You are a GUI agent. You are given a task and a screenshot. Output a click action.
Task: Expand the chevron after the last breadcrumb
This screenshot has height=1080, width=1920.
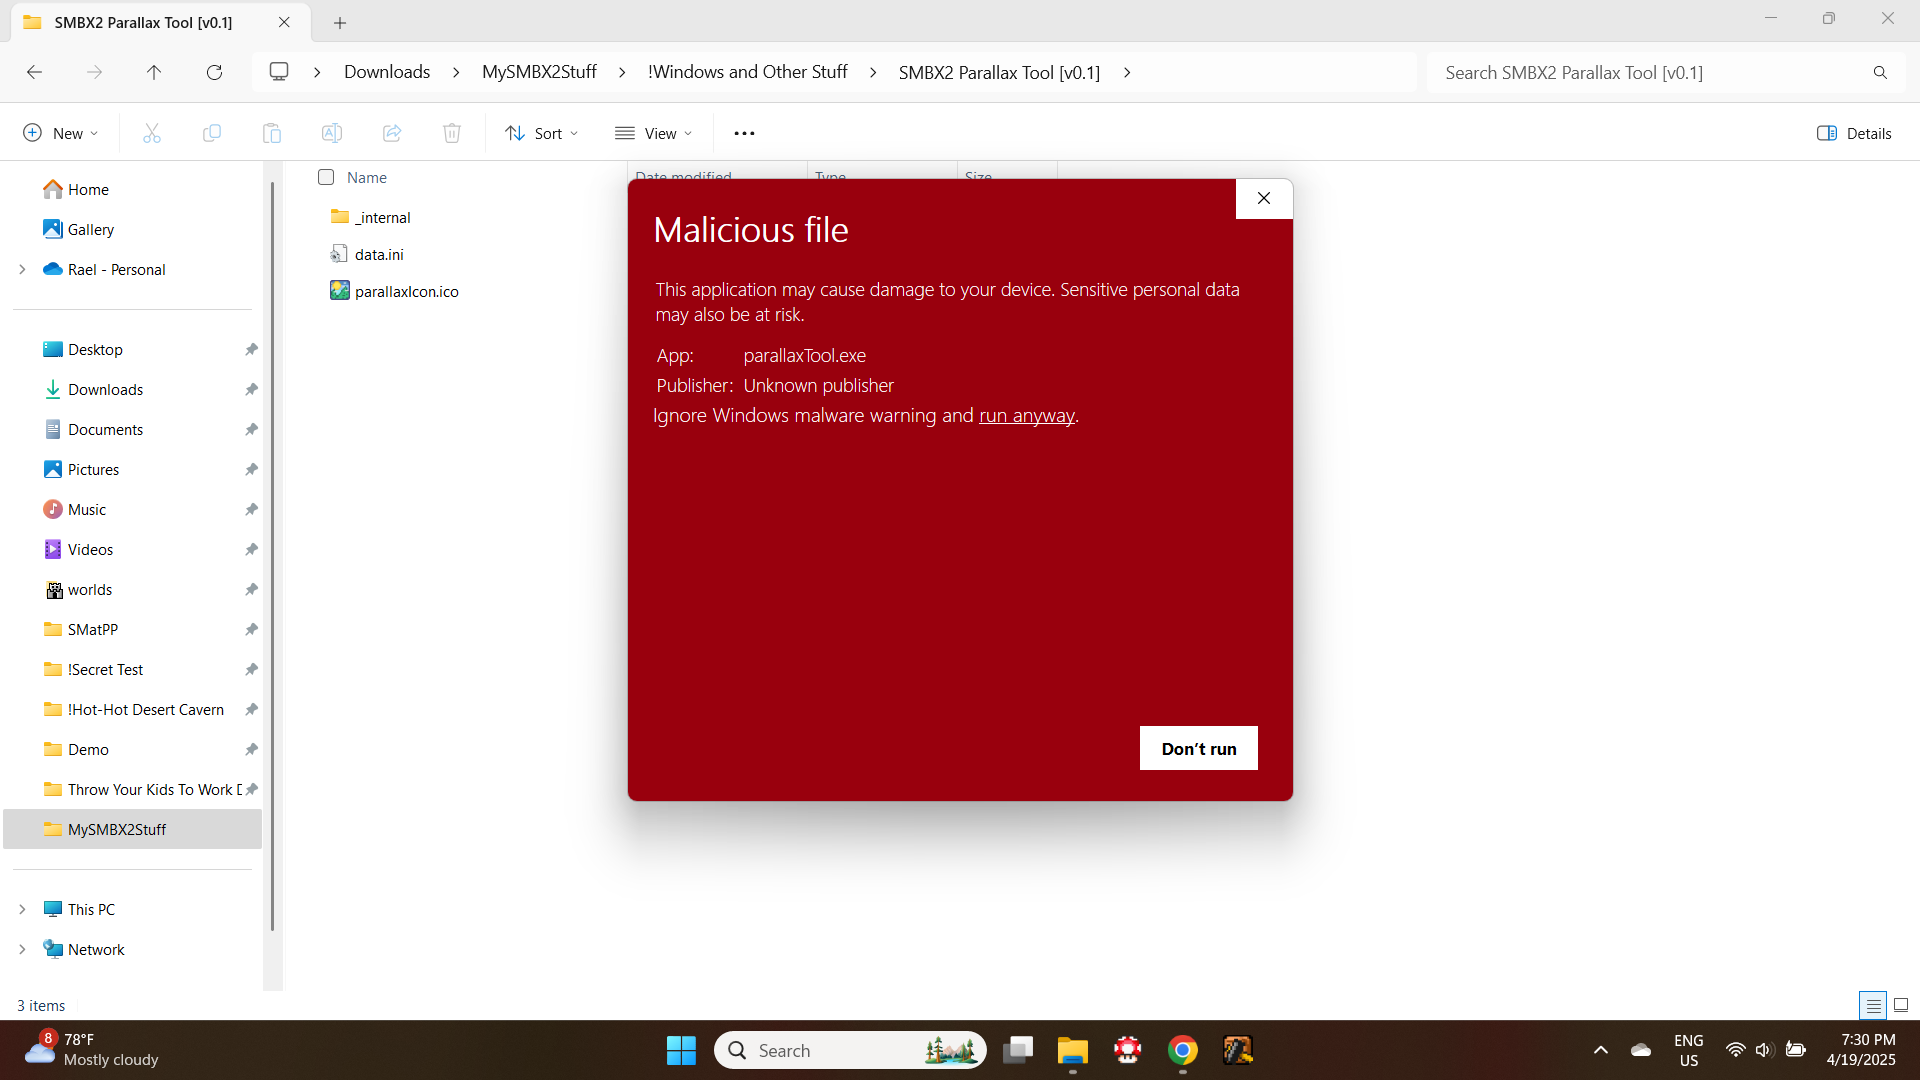(x=1127, y=72)
